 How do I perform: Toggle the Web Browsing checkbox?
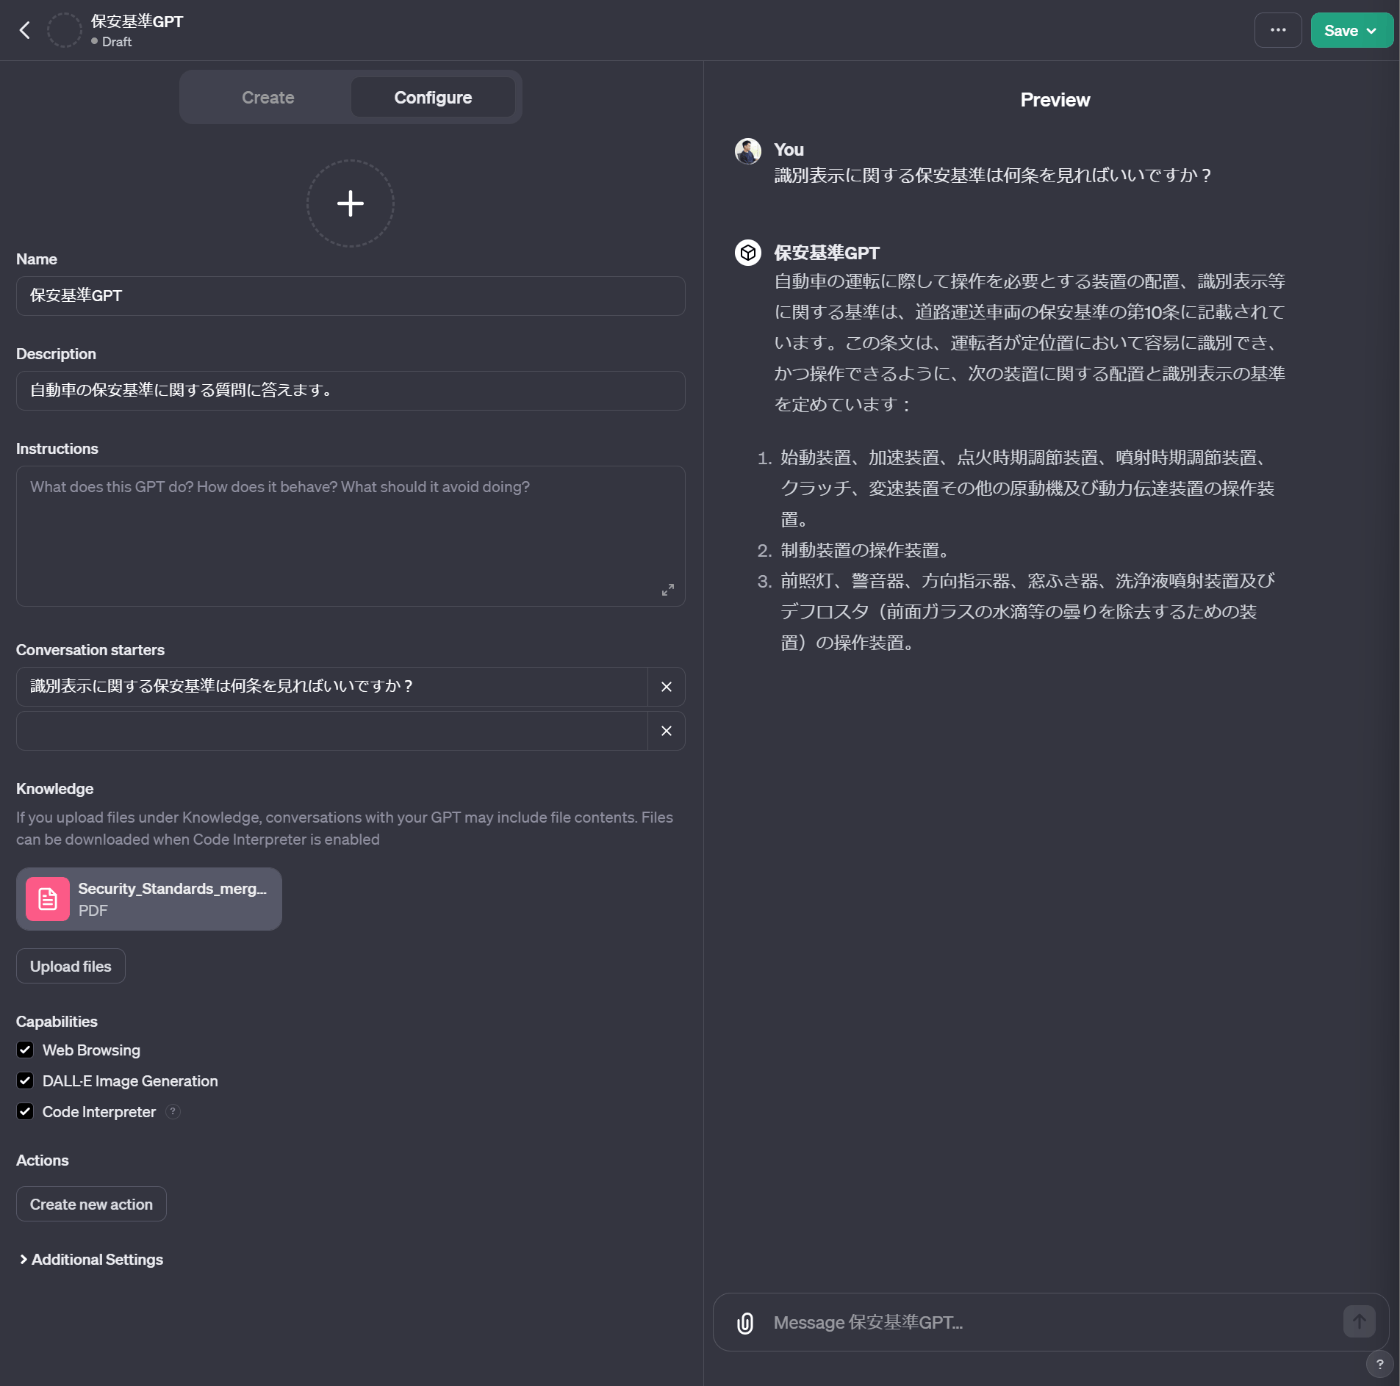pyautogui.click(x=25, y=1050)
